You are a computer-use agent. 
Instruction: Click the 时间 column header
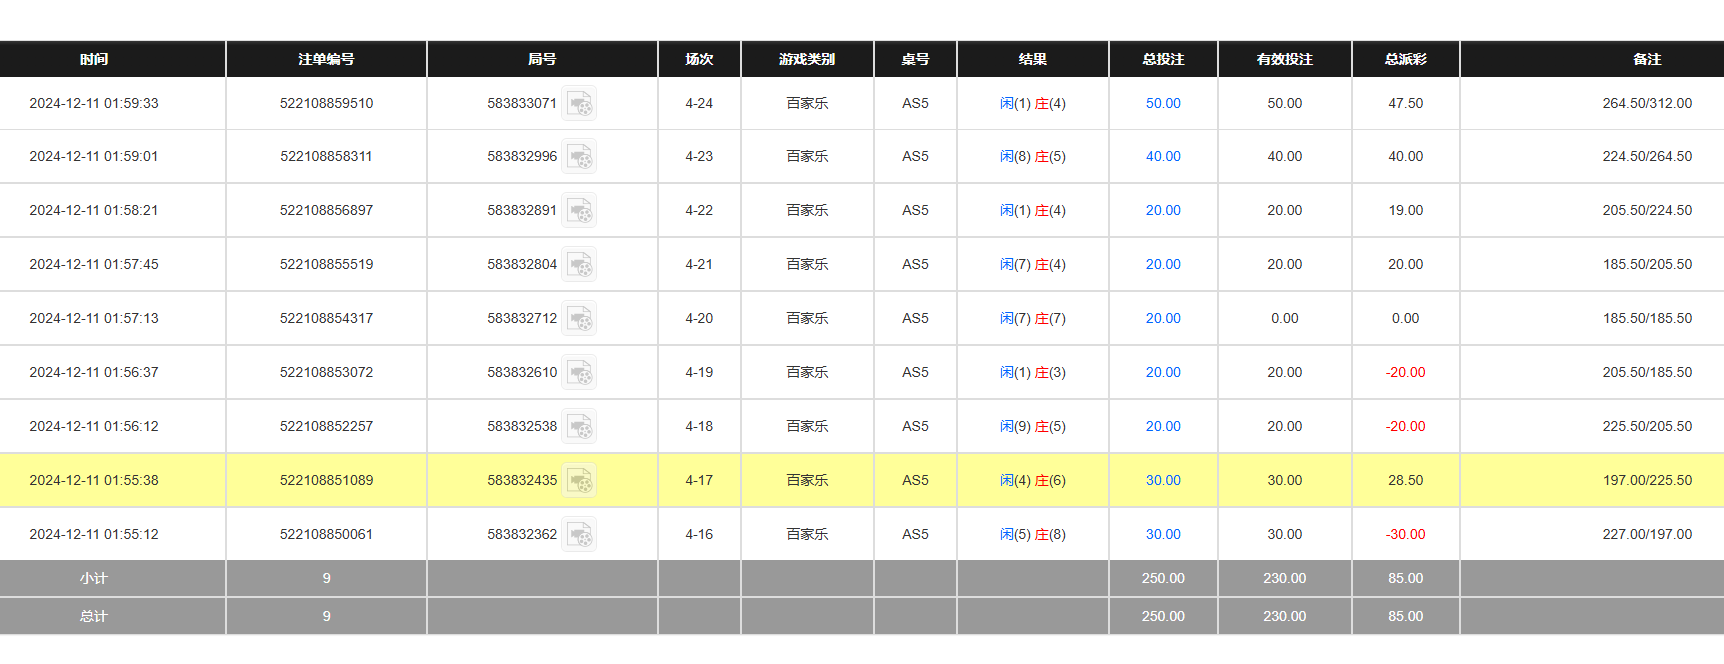(94, 60)
